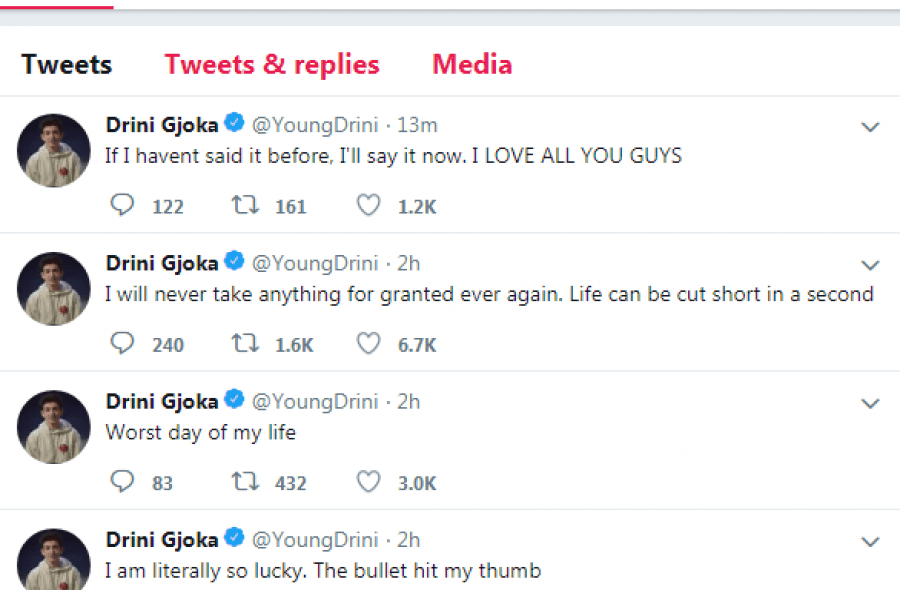Expand the menu arrow on "never take anything" tweet
This screenshot has width=900, height=590.
click(870, 265)
